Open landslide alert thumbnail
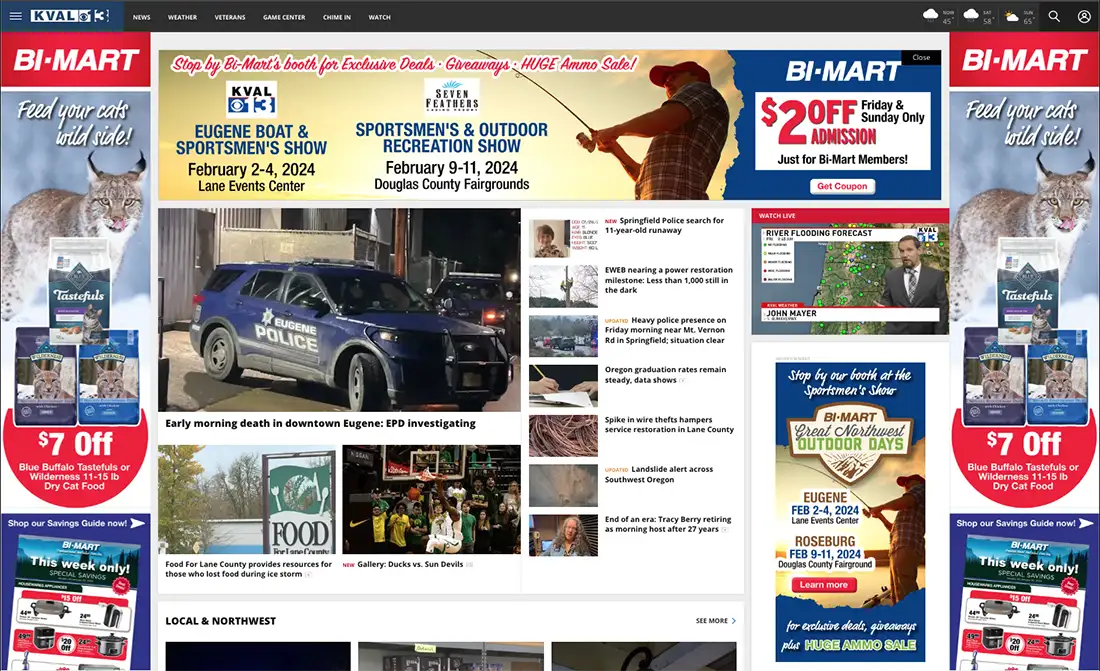The image size is (1100, 671). point(563,486)
